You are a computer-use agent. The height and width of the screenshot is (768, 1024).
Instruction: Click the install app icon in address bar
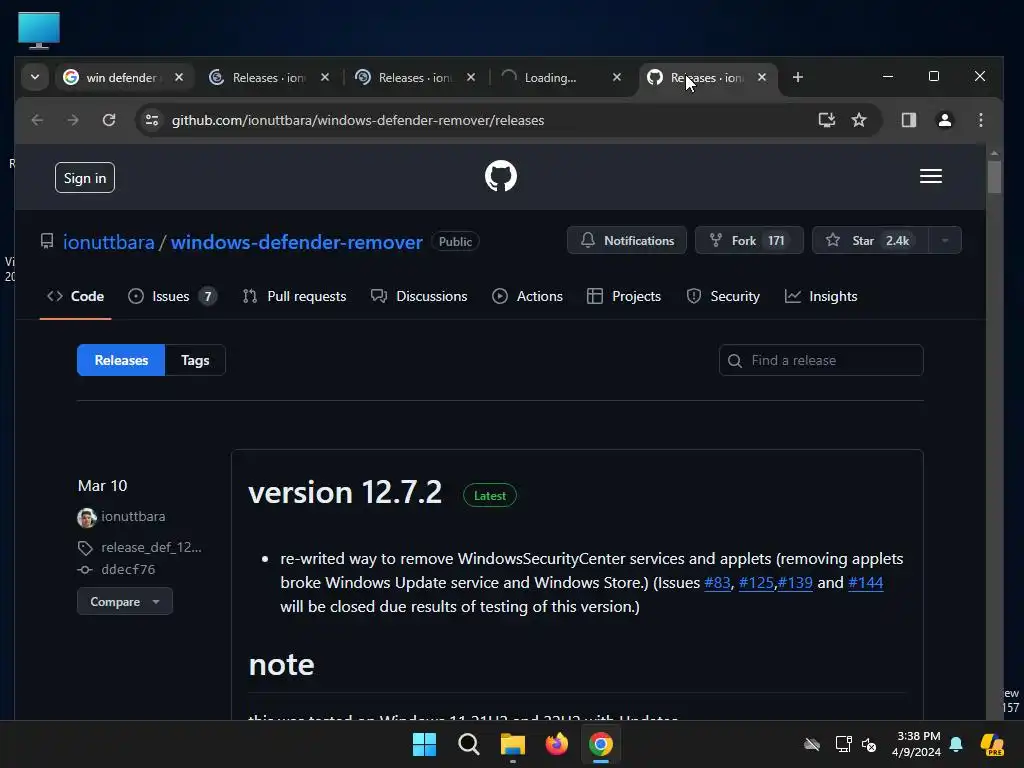827,120
